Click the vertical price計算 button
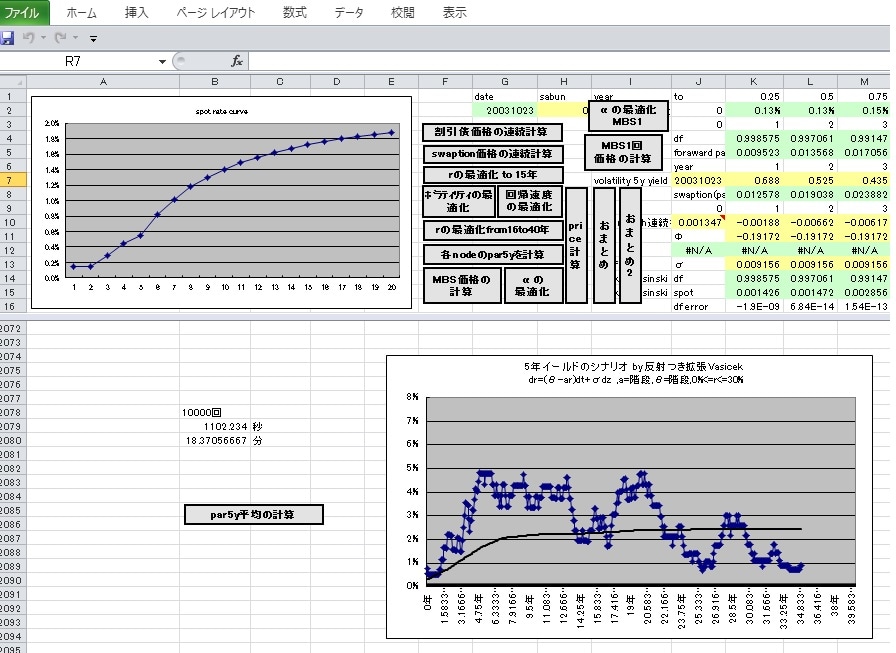This screenshot has height=653, width=896. tap(575, 245)
